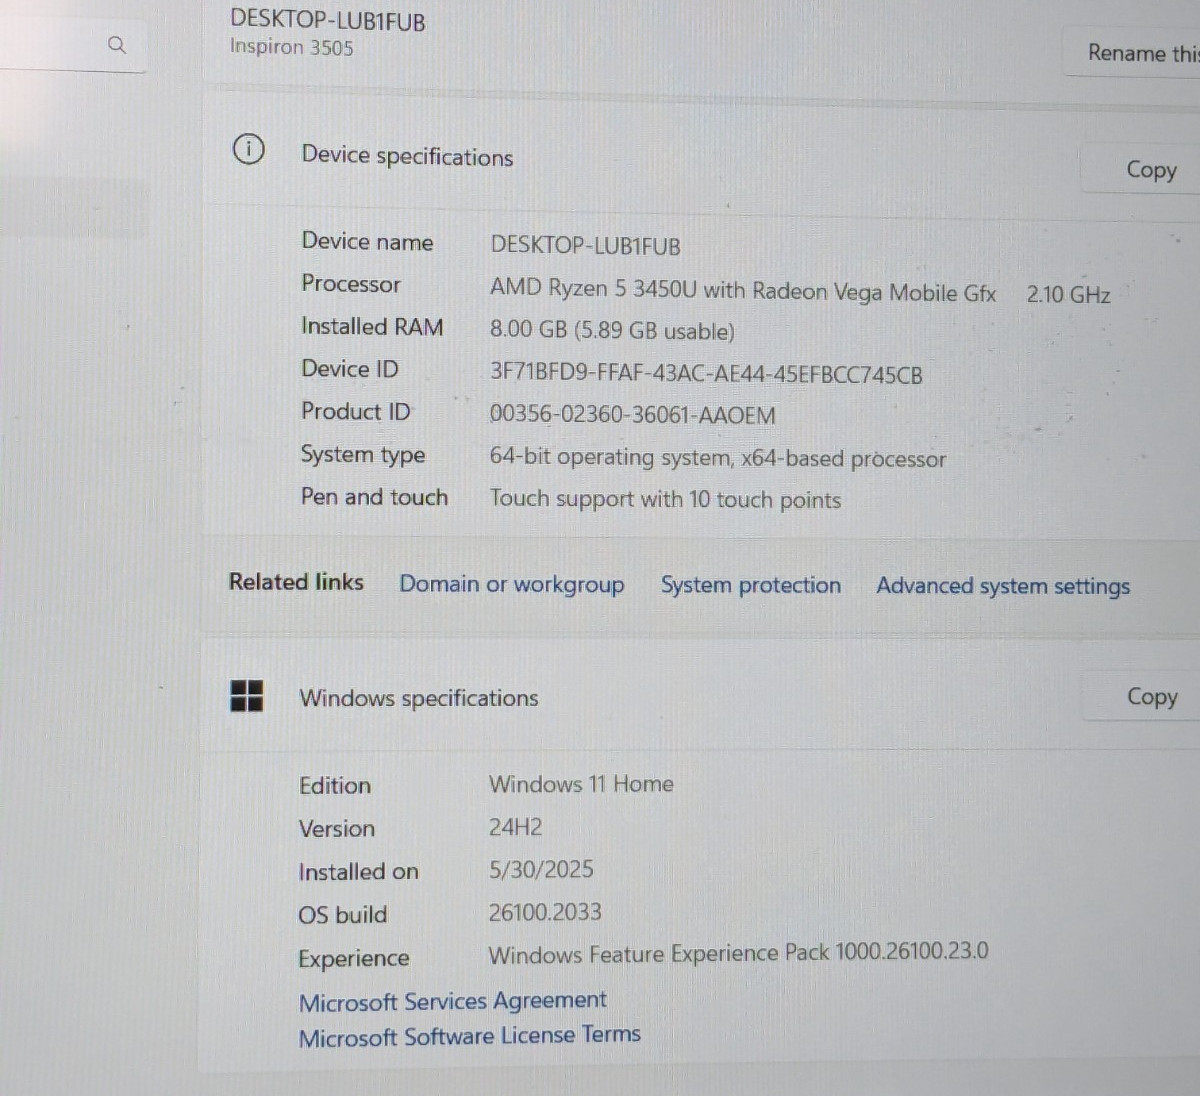Viewport: 1200px width, 1096px height.
Task: Click the Edition label
Action: pyautogui.click(x=335, y=786)
